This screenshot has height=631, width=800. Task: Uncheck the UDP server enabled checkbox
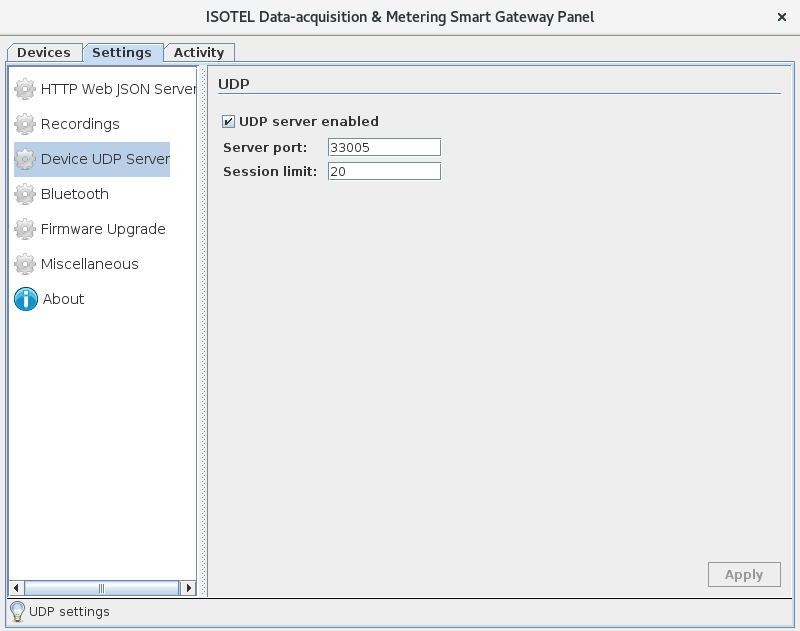[x=228, y=121]
